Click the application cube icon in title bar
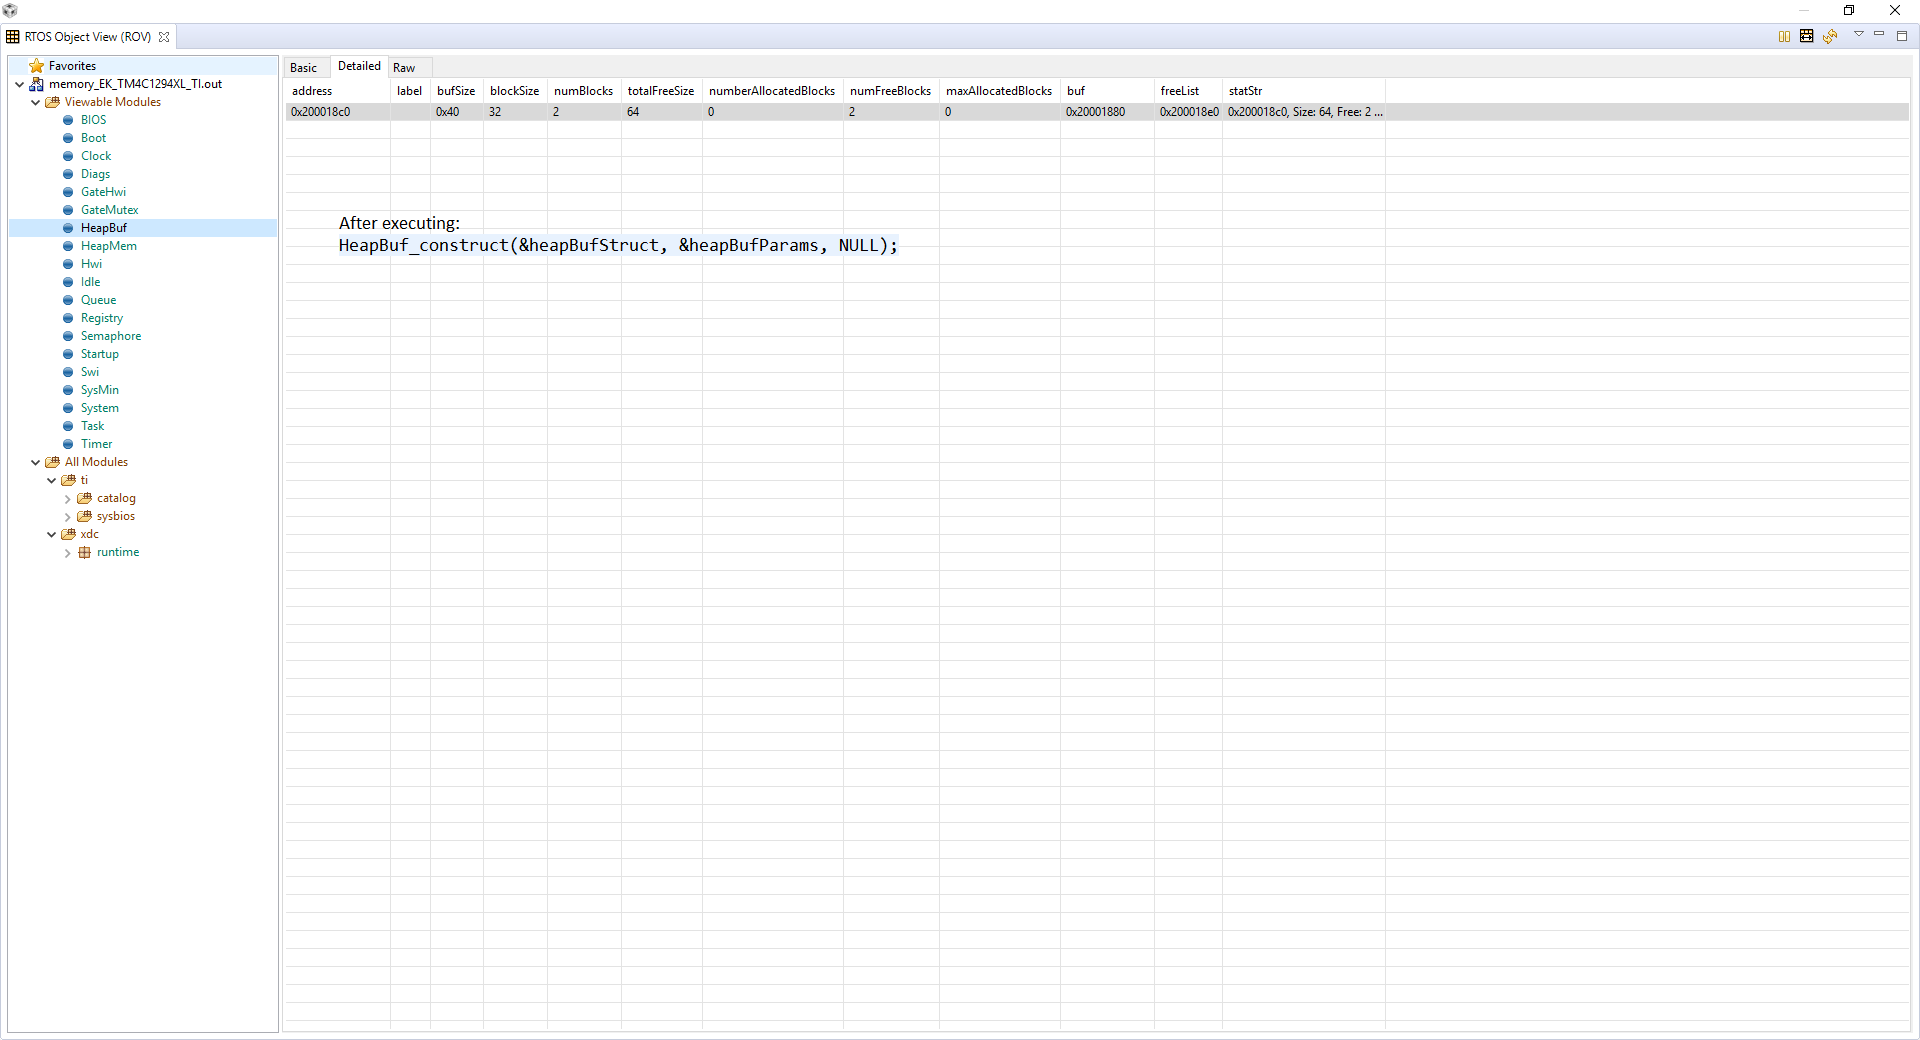Image resolution: width=1920 pixels, height=1040 pixels. click(10, 10)
